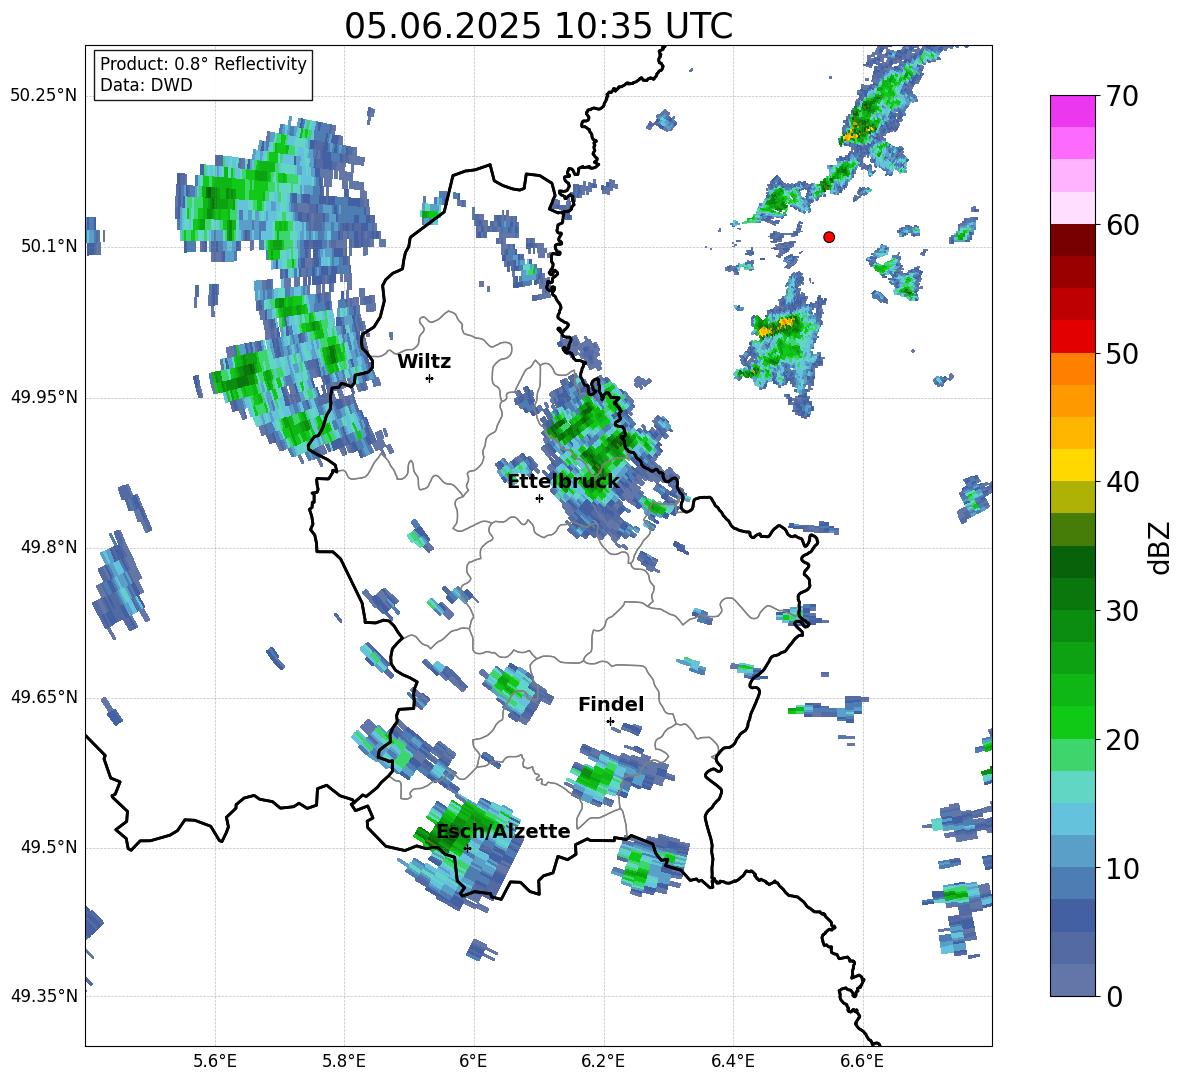This screenshot has height=1081, width=1184.
Task: Click the 6°E longitude label
Action: (473, 1061)
